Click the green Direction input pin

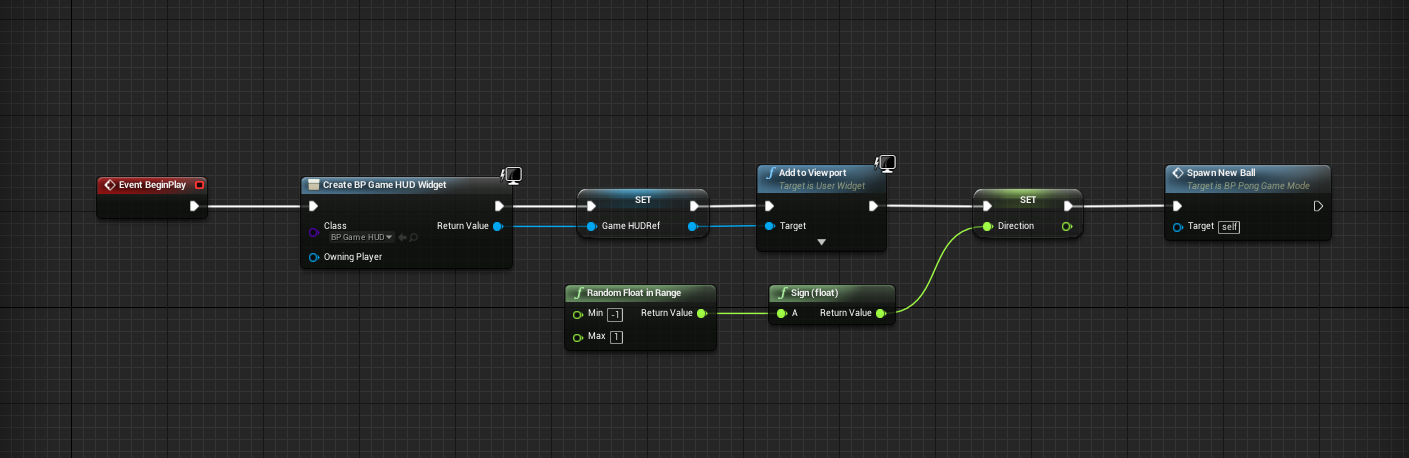tap(988, 227)
